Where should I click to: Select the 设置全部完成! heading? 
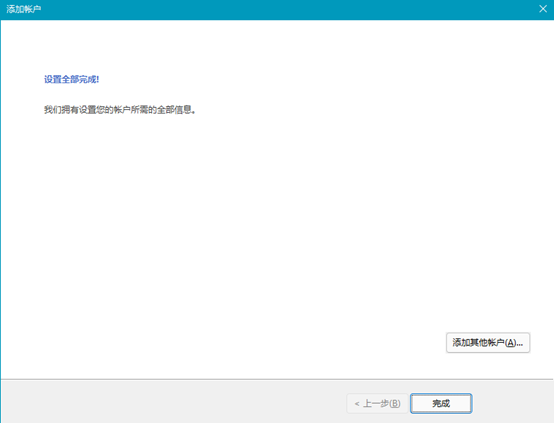(71, 79)
